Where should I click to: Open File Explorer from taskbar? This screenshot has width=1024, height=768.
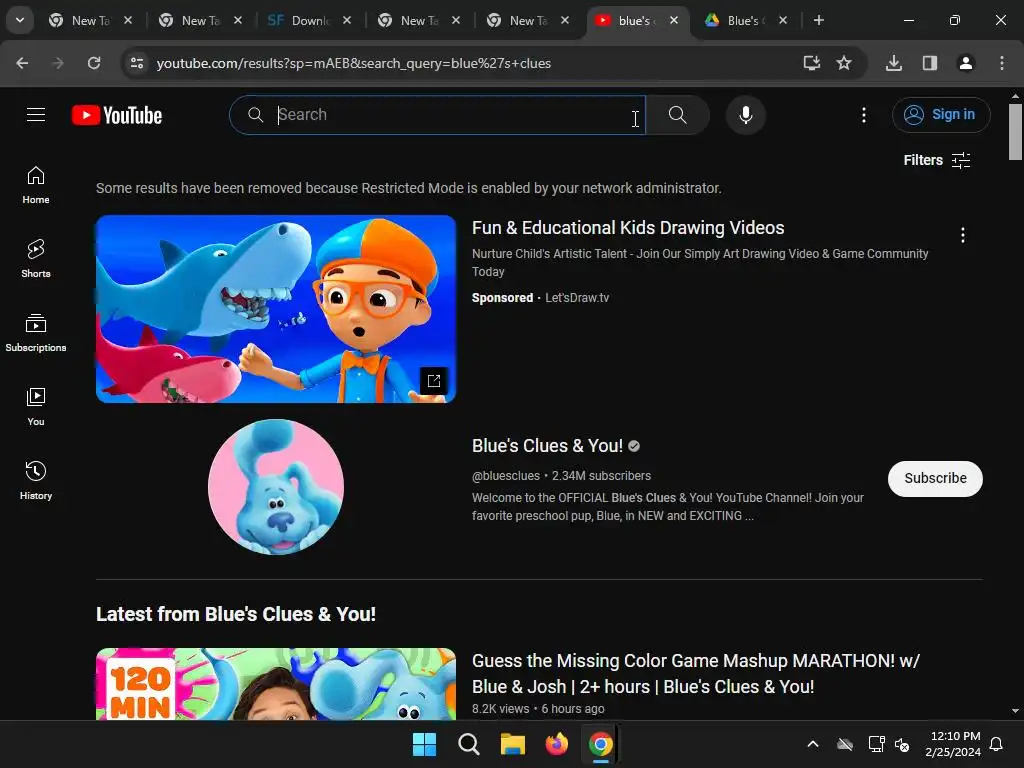(x=513, y=744)
